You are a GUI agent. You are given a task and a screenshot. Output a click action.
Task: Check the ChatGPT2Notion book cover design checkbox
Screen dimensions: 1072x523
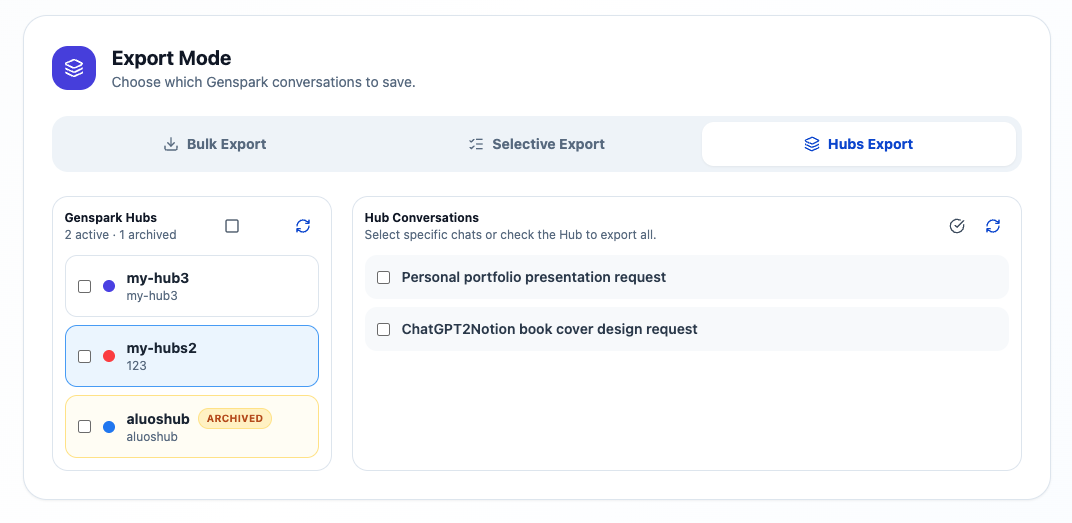pyautogui.click(x=384, y=330)
